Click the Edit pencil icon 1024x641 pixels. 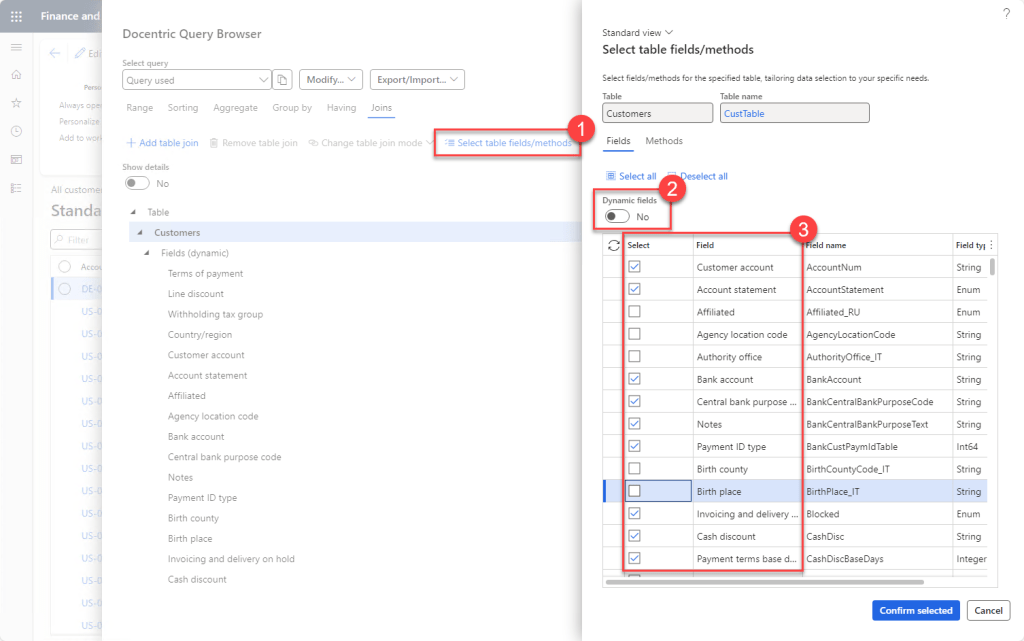[x=80, y=52]
